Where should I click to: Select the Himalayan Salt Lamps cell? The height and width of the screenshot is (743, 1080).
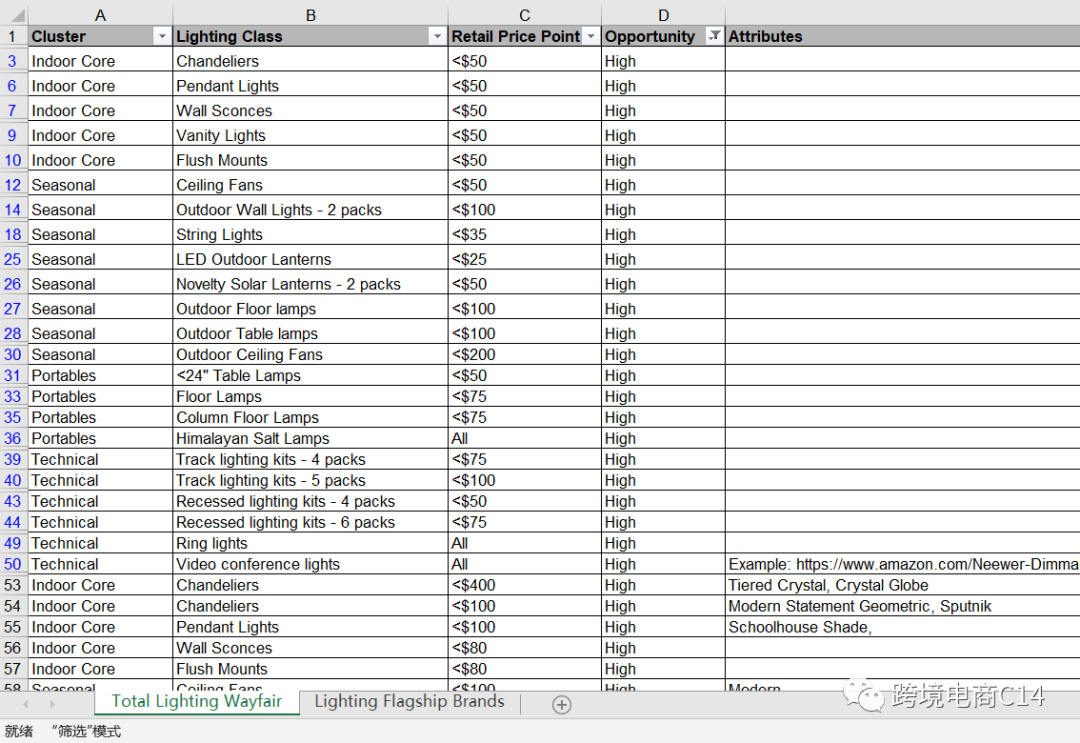click(x=310, y=439)
